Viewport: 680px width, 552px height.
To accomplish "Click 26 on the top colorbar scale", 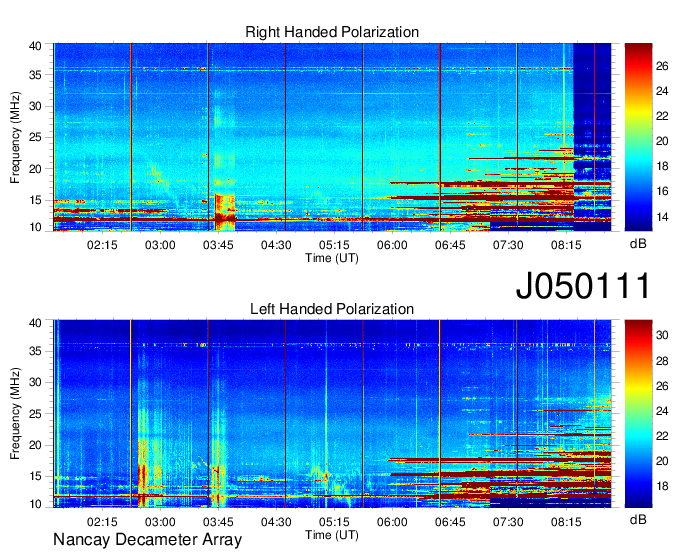I will (x=662, y=66).
